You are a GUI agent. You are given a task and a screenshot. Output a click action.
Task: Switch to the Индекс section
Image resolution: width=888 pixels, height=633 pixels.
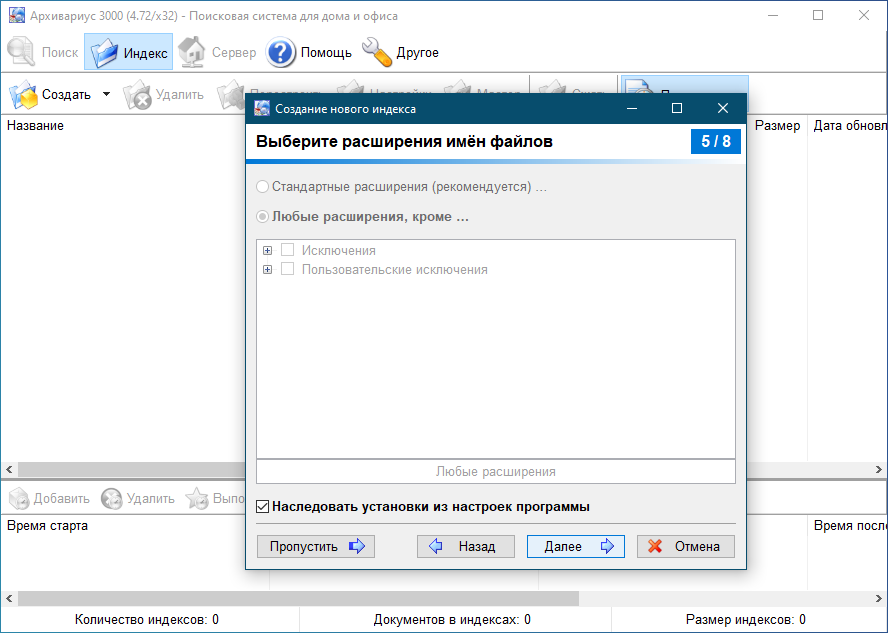(129, 52)
